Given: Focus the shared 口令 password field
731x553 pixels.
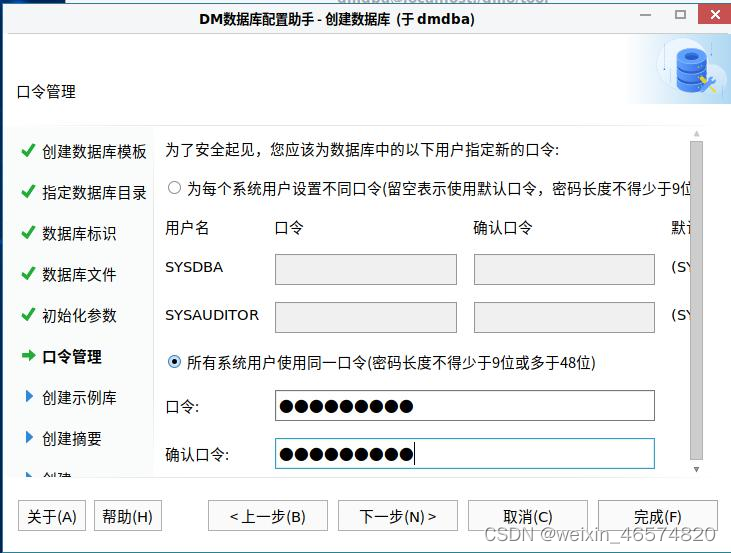Looking at the screenshot, I should click(465, 406).
